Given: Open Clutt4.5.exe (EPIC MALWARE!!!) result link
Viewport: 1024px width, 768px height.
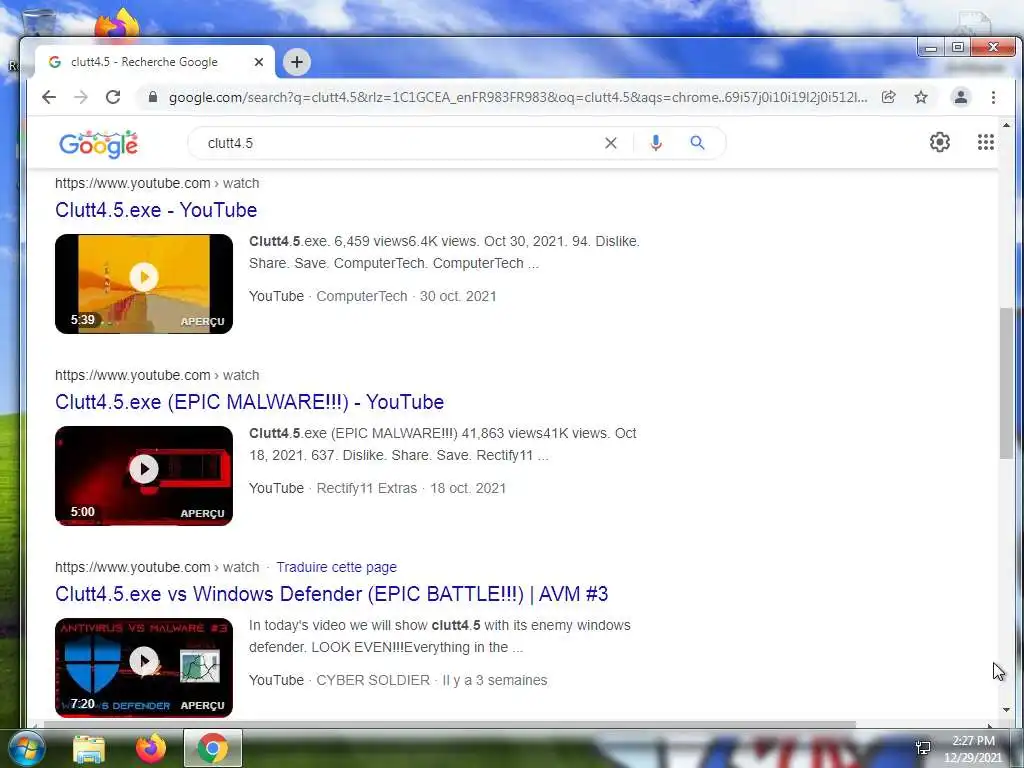Looking at the screenshot, I should (249, 402).
